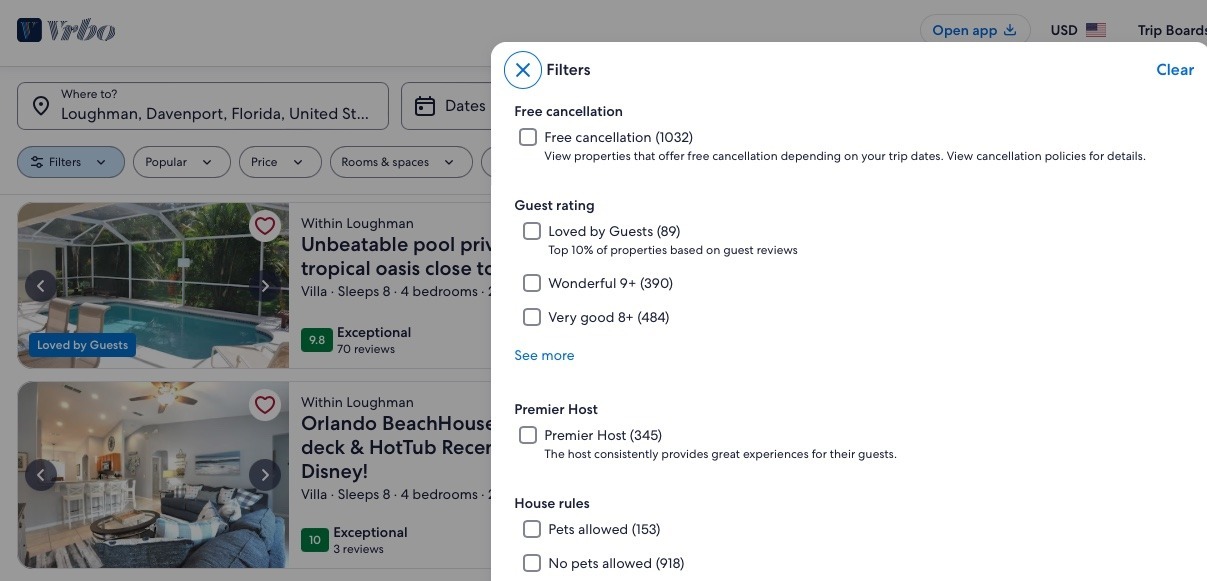Click the Open app download button

click(x=973, y=30)
